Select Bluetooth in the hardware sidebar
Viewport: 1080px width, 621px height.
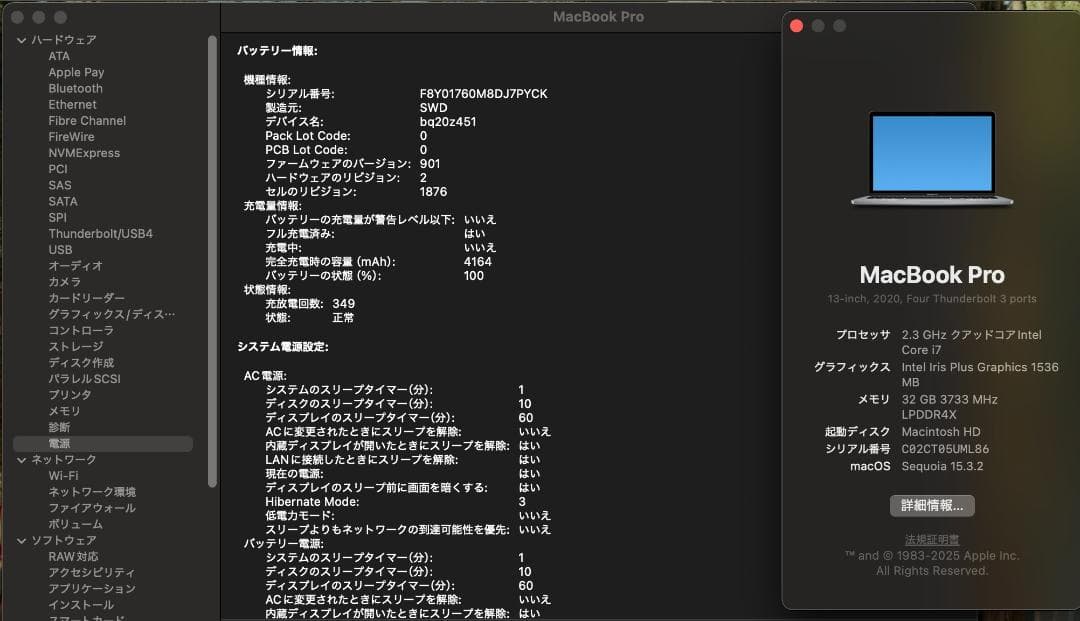click(x=74, y=88)
